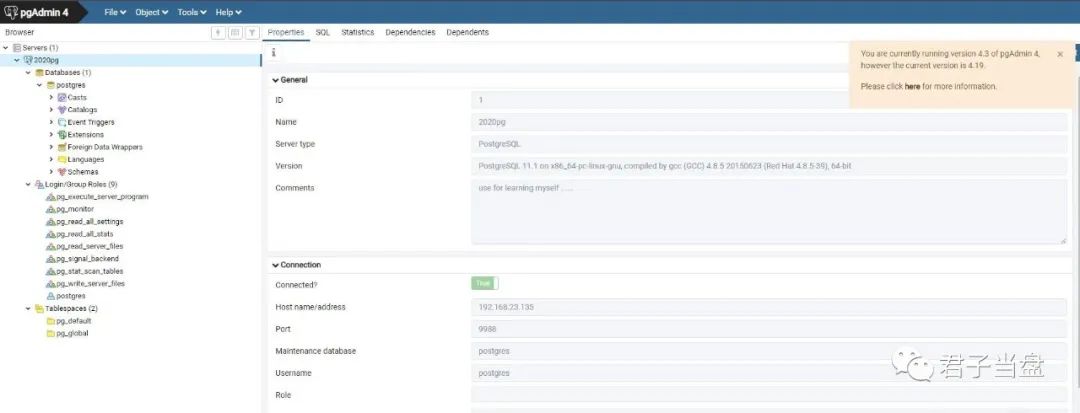Expand the Schemas tree node
This screenshot has width=1080, height=413.
coord(51,172)
